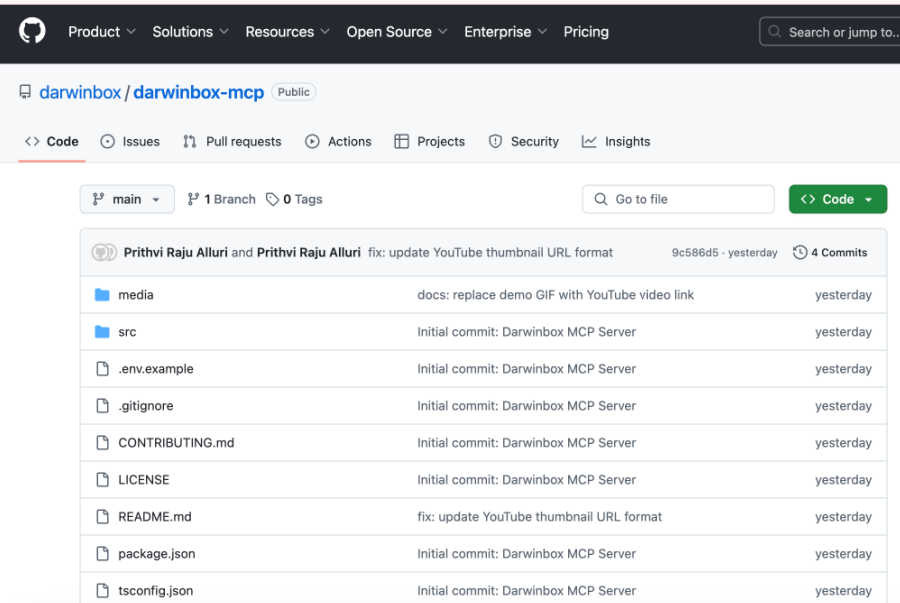This screenshot has height=603, width=900.
Task: Click the file icon for README.md
Action: point(102,516)
